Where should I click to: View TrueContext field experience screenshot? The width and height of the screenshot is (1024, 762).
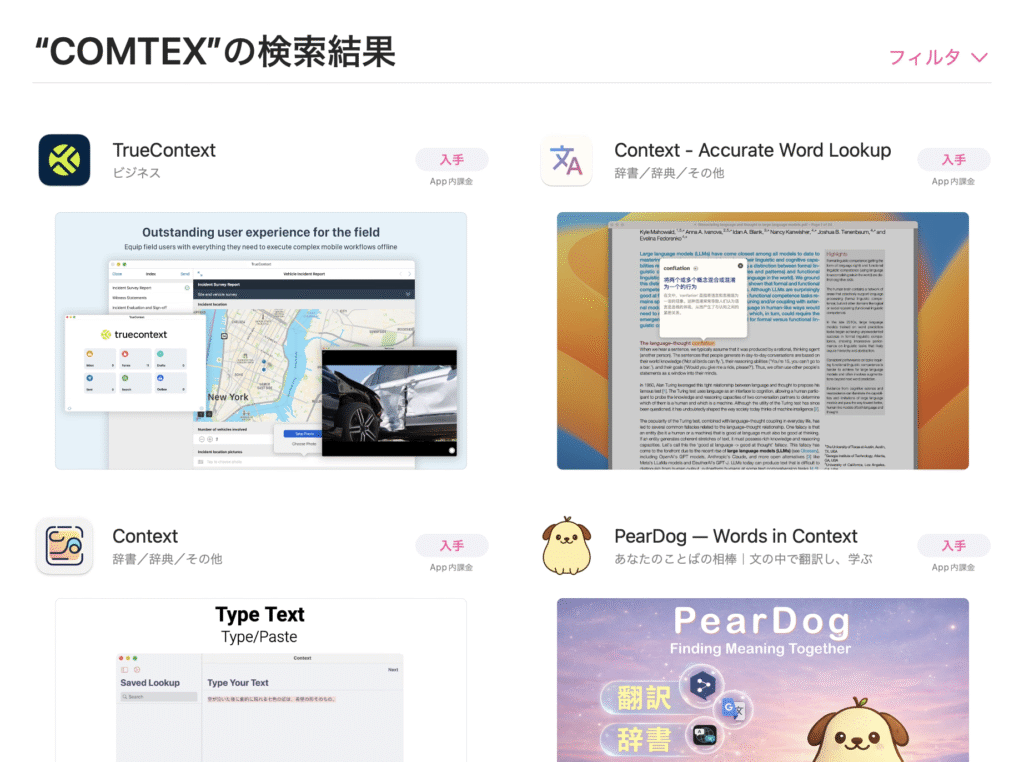coord(261,340)
